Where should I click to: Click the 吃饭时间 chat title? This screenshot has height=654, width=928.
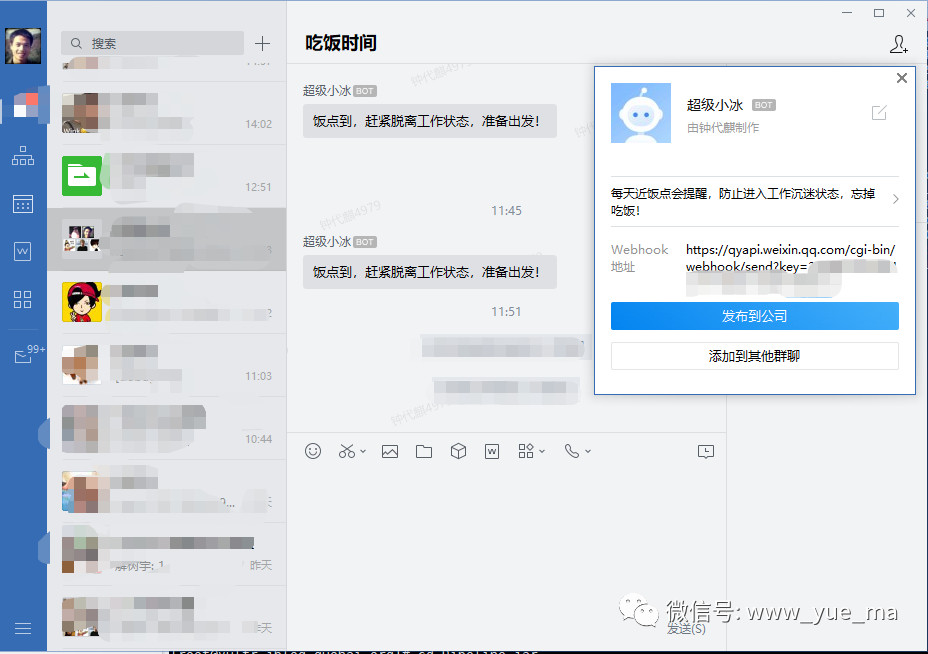click(x=341, y=43)
